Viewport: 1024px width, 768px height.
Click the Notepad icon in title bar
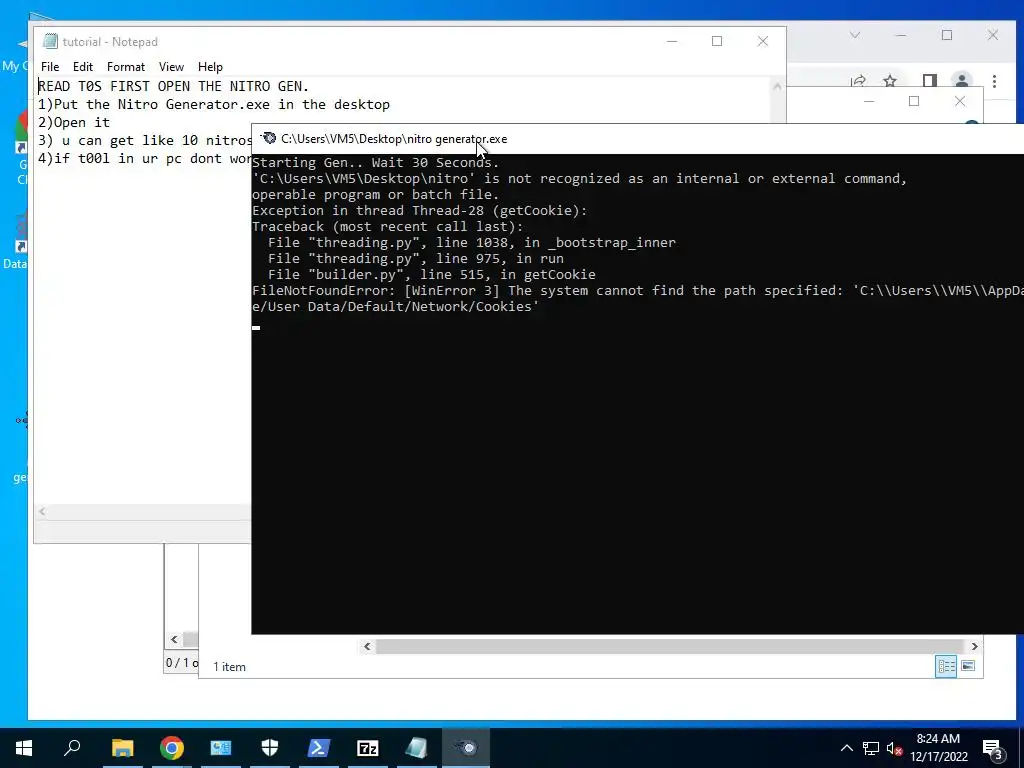click(50, 41)
